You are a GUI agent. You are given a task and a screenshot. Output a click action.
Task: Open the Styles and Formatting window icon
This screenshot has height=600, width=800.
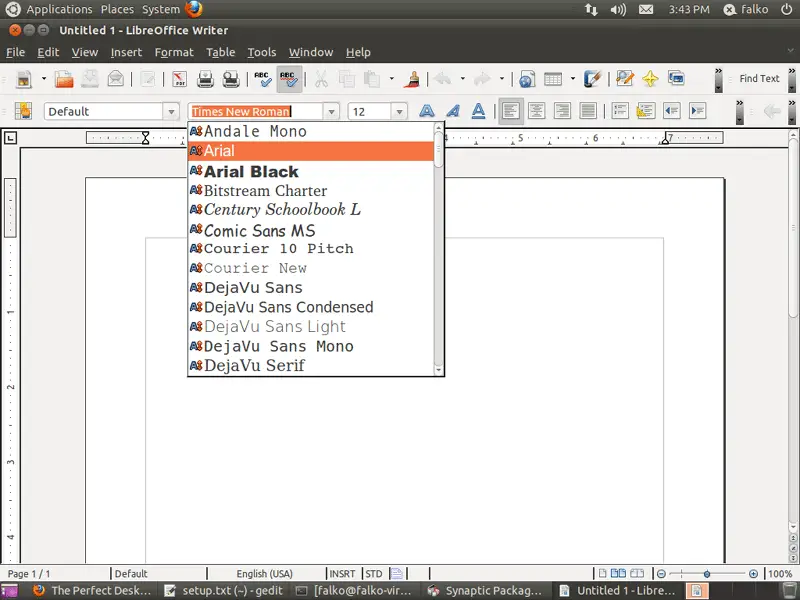coord(23,111)
